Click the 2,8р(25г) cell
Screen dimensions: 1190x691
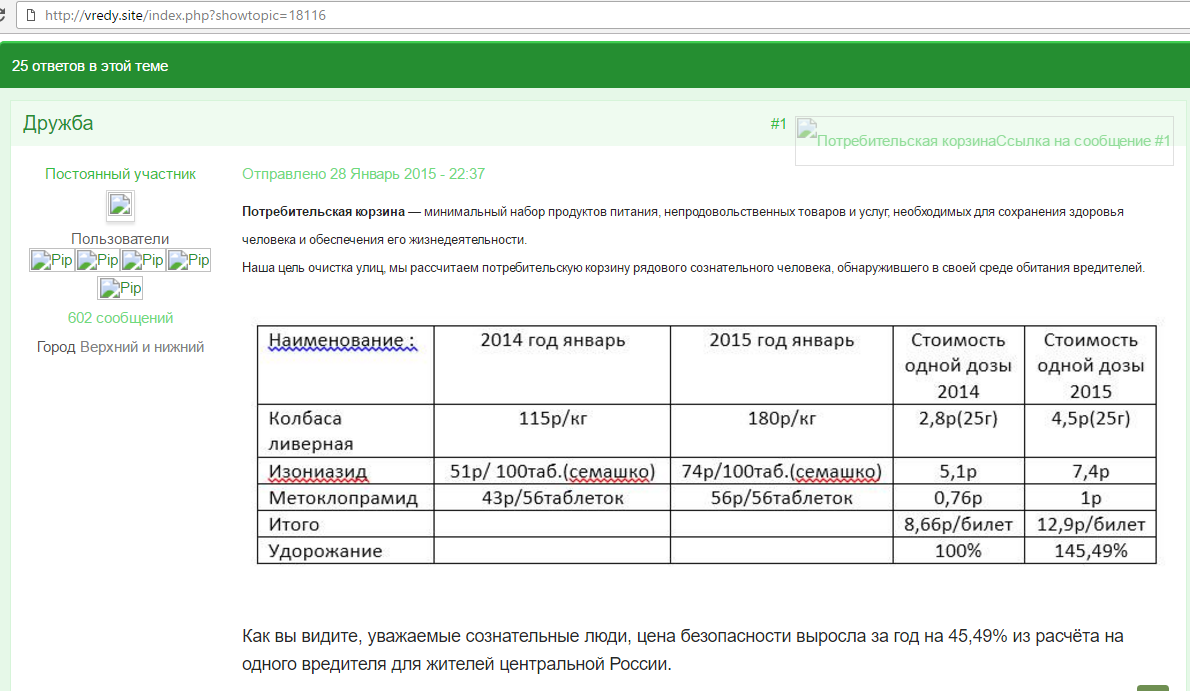pos(959,431)
